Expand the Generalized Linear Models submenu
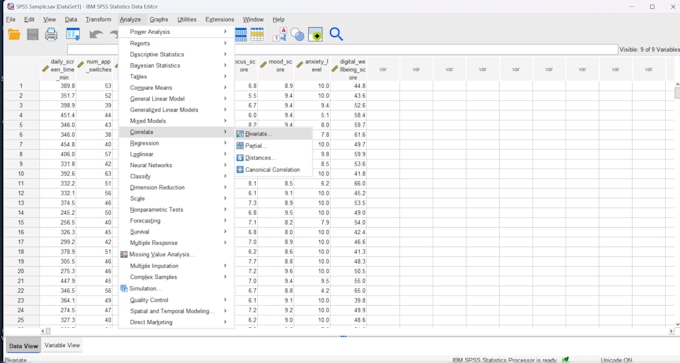The height and width of the screenshot is (363, 680). [x=176, y=110]
